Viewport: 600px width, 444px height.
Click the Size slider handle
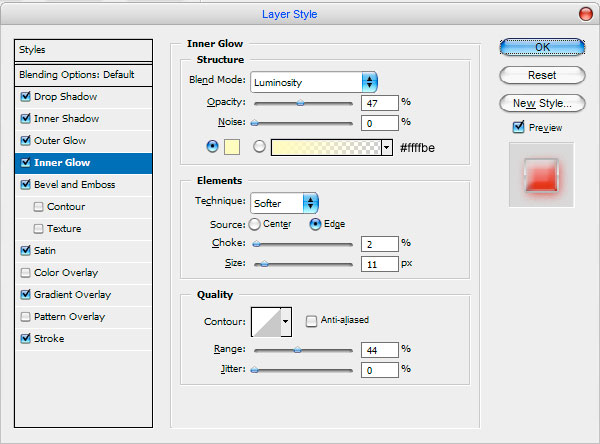(264, 264)
